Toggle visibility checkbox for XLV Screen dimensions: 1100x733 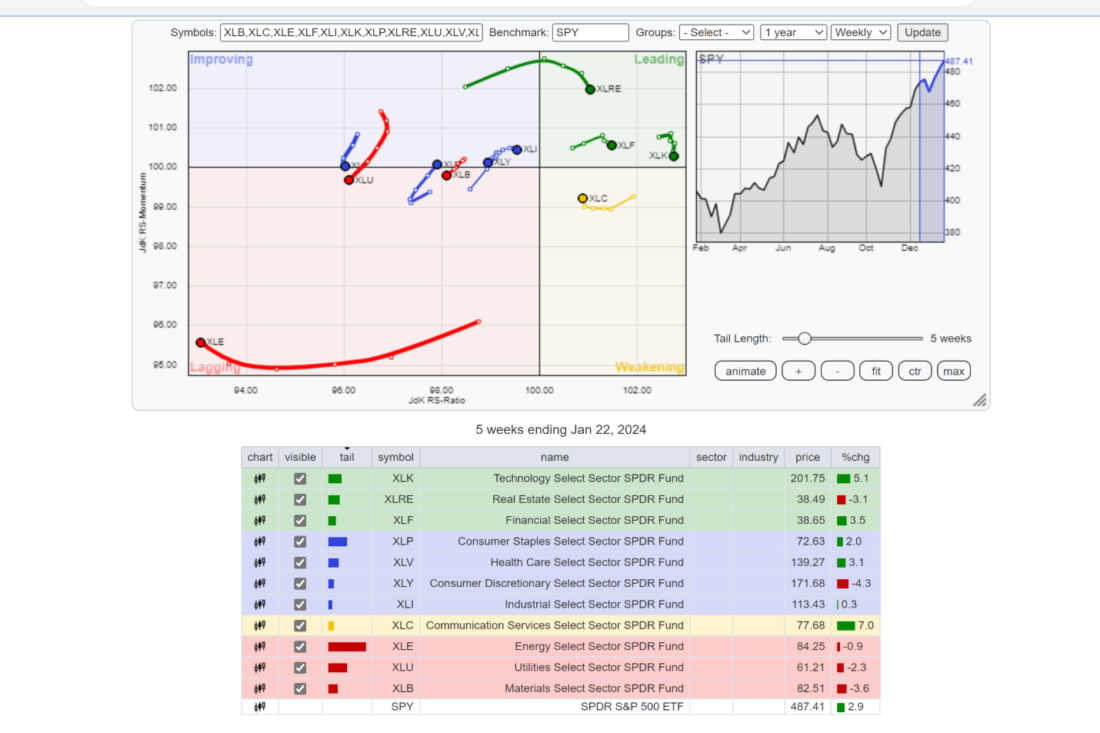tap(300, 563)
